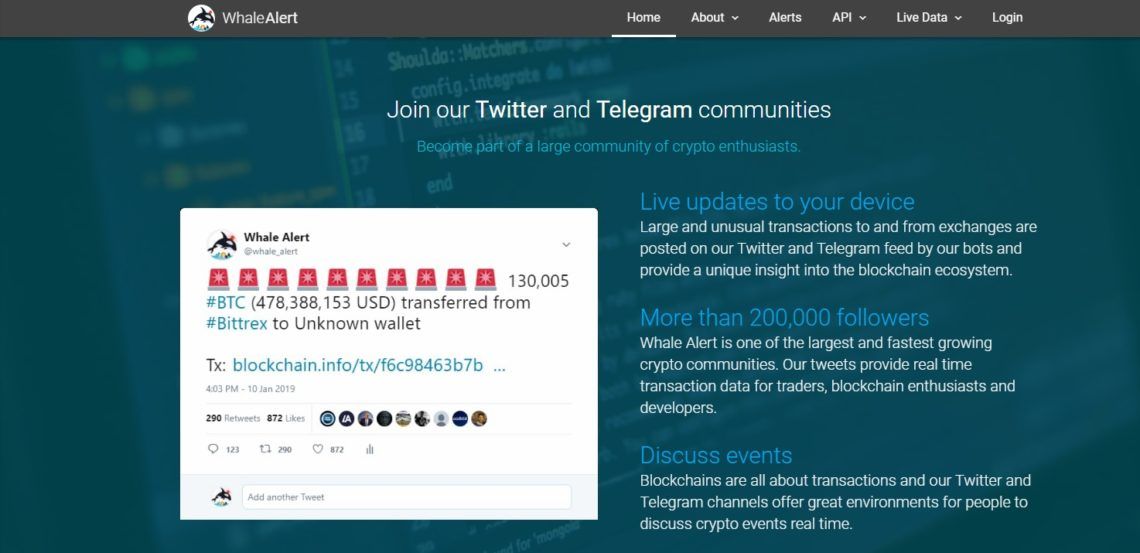The image size is (1140, 553).
Task: Open the Alerts page
Action: pyautogui.click(x=785, y=18)
